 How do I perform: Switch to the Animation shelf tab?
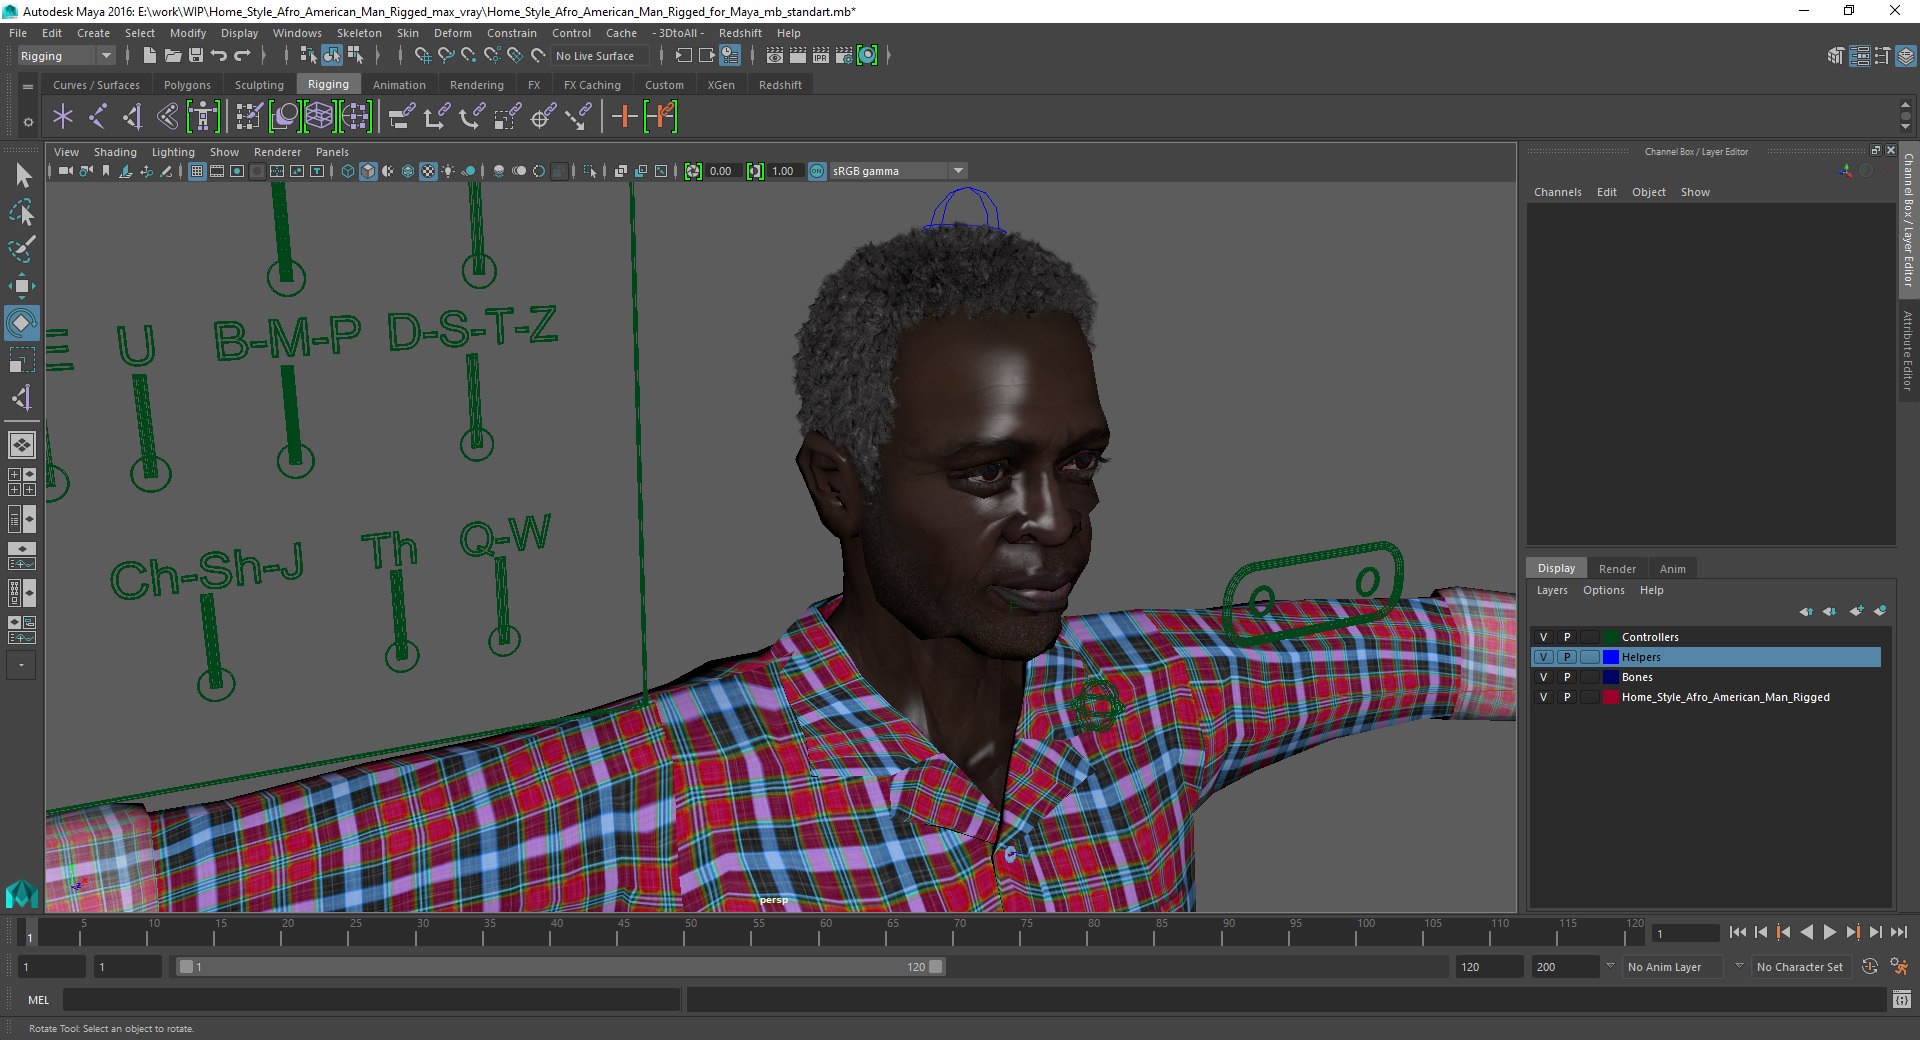tap(399, 85)
